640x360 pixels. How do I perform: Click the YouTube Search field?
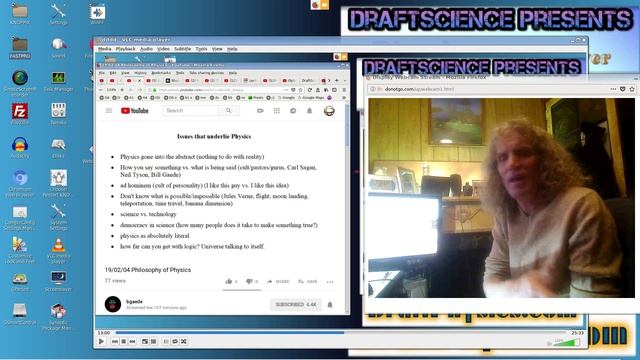pyautogui.click(x=190, y=111)
